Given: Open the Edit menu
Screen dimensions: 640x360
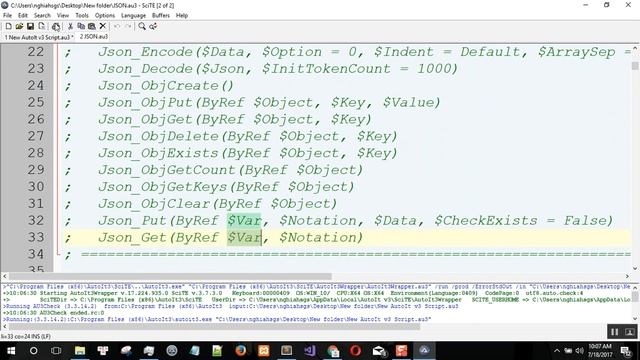Looking at the screenshot, I should (22, 16).
